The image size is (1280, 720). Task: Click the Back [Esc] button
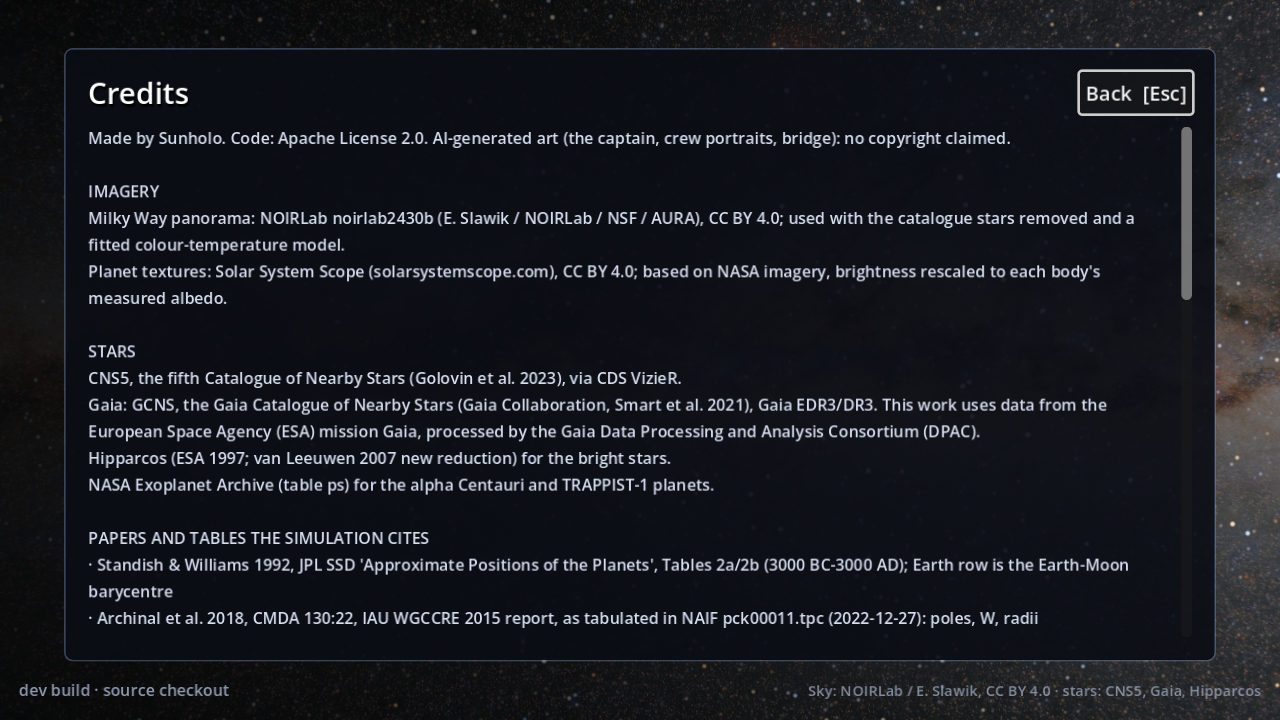click(1136, 93)
